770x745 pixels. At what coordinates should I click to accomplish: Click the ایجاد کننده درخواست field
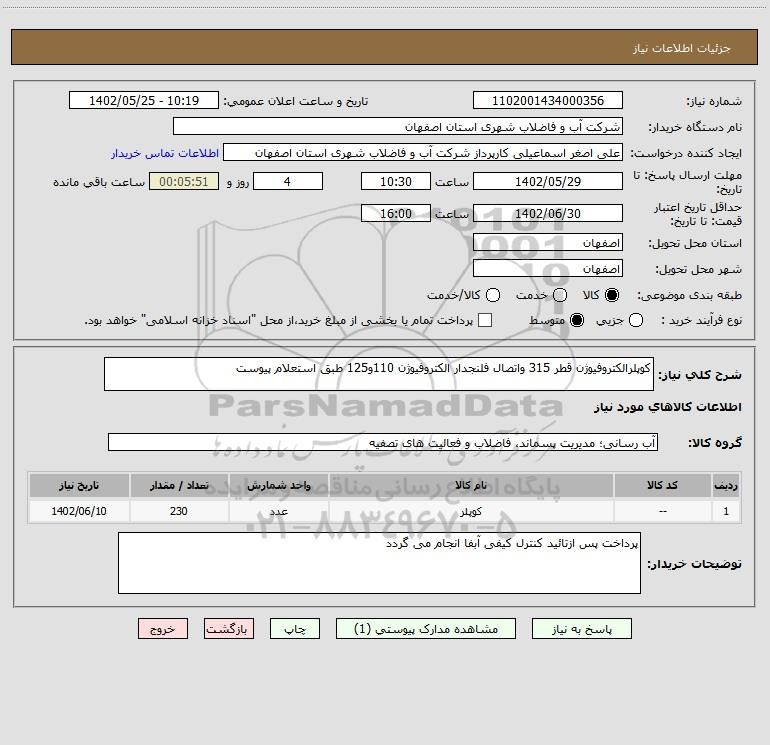[423, 153]
